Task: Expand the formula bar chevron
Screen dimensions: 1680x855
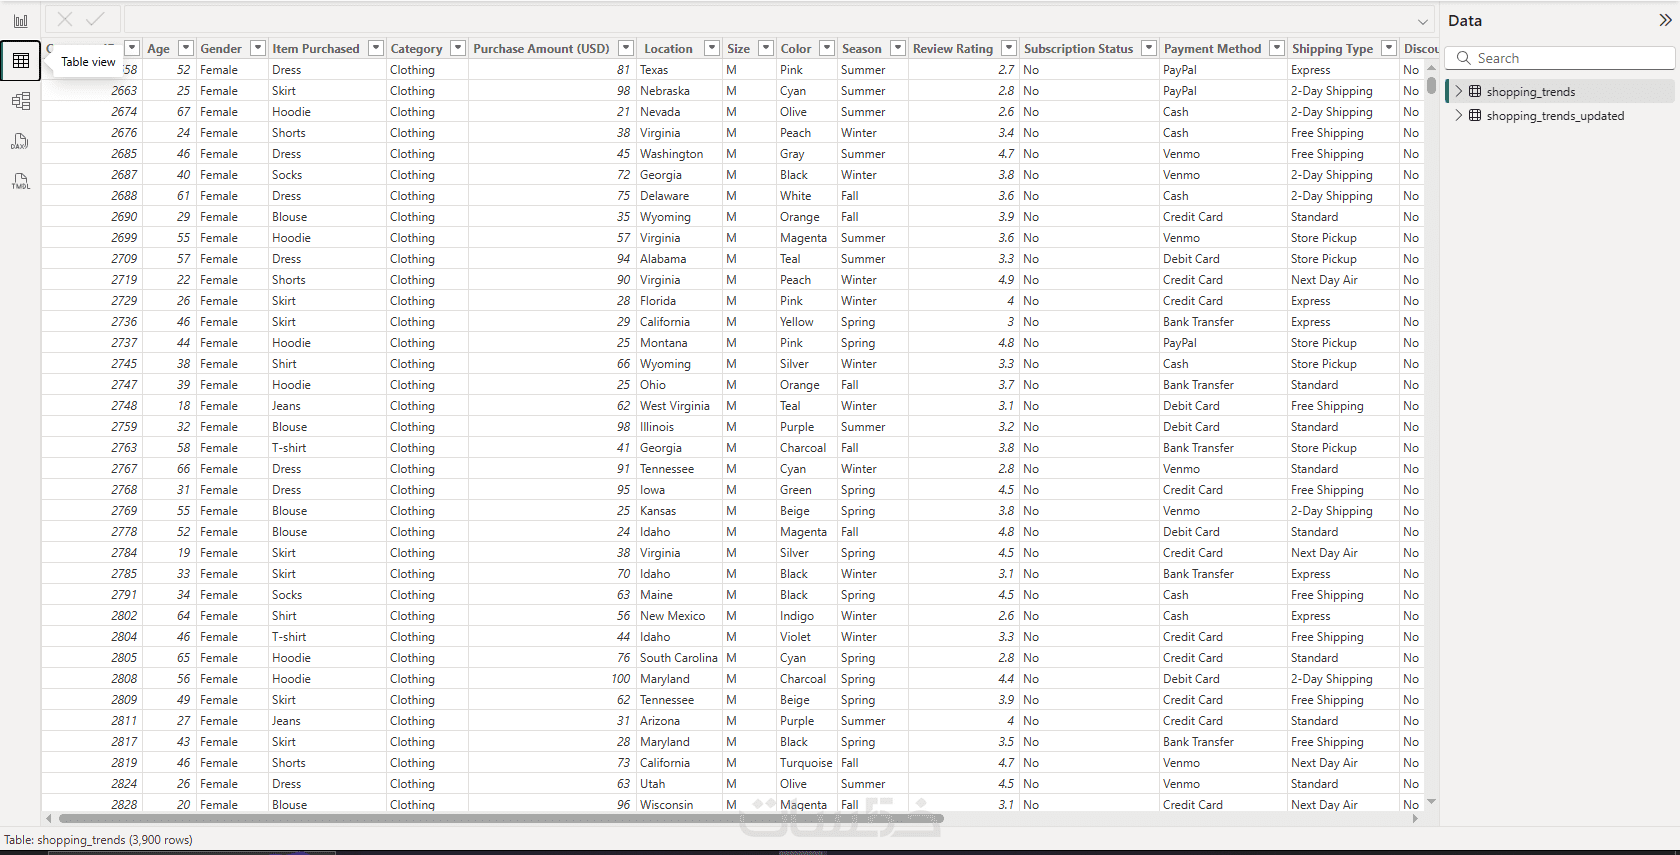Action: tap(1422, 21)
